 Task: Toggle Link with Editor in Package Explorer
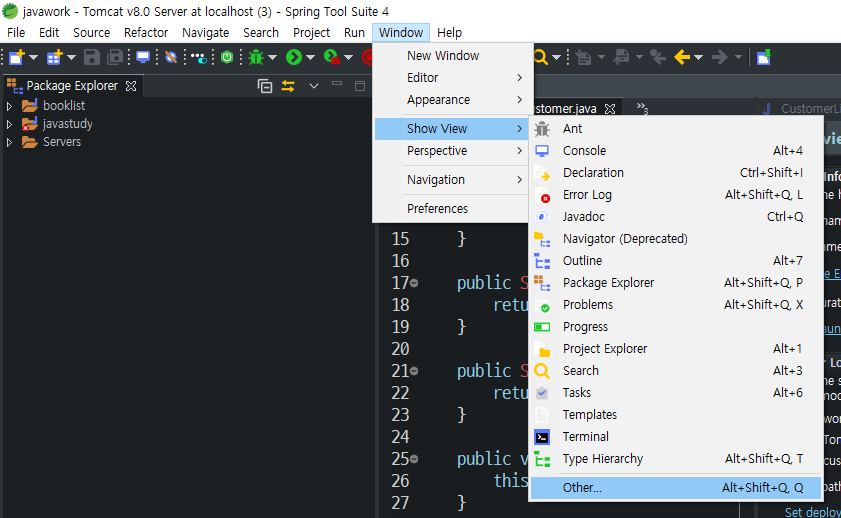click(288, 86)
